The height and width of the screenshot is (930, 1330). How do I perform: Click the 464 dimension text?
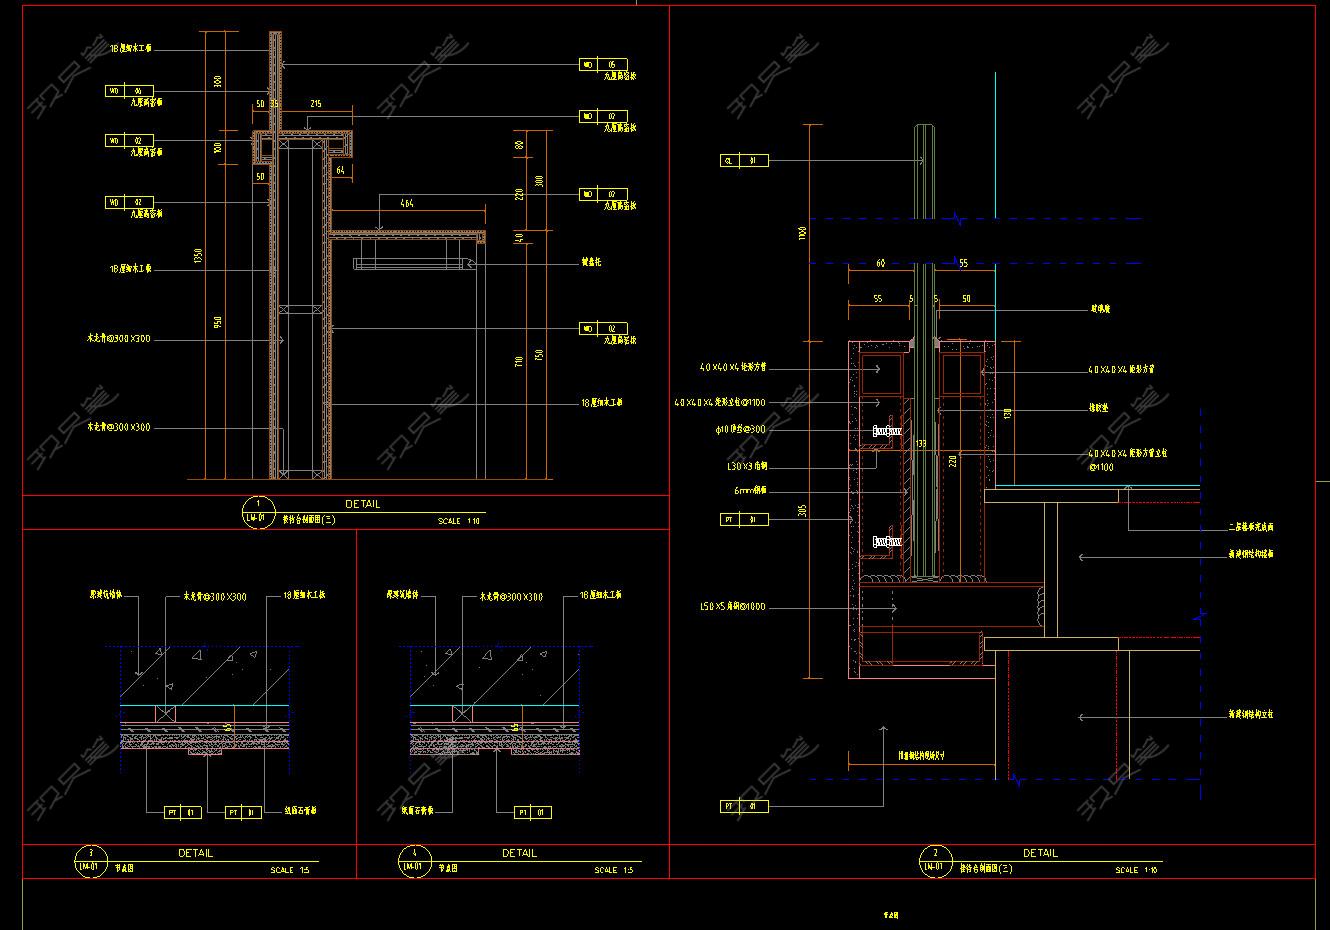[406, 204]
